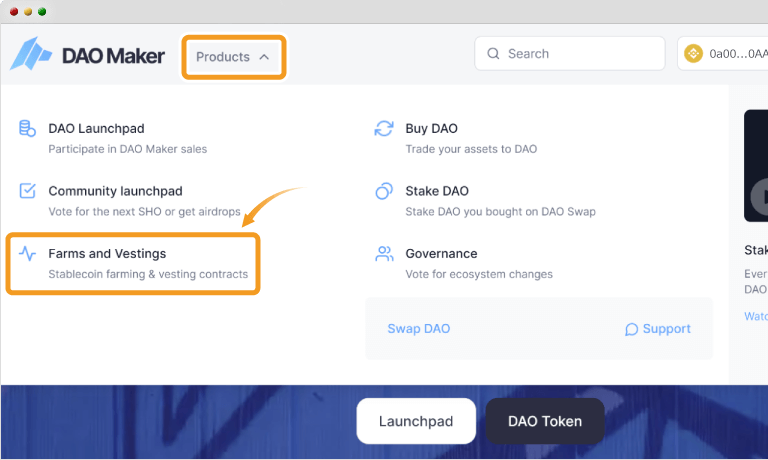Viewport: 768px width, 460px height.
Task: Open Governance menu item
Action: (441, 254)
